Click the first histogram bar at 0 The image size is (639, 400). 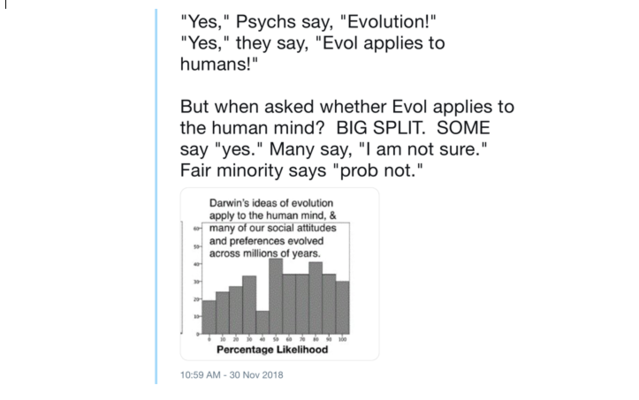209,317
